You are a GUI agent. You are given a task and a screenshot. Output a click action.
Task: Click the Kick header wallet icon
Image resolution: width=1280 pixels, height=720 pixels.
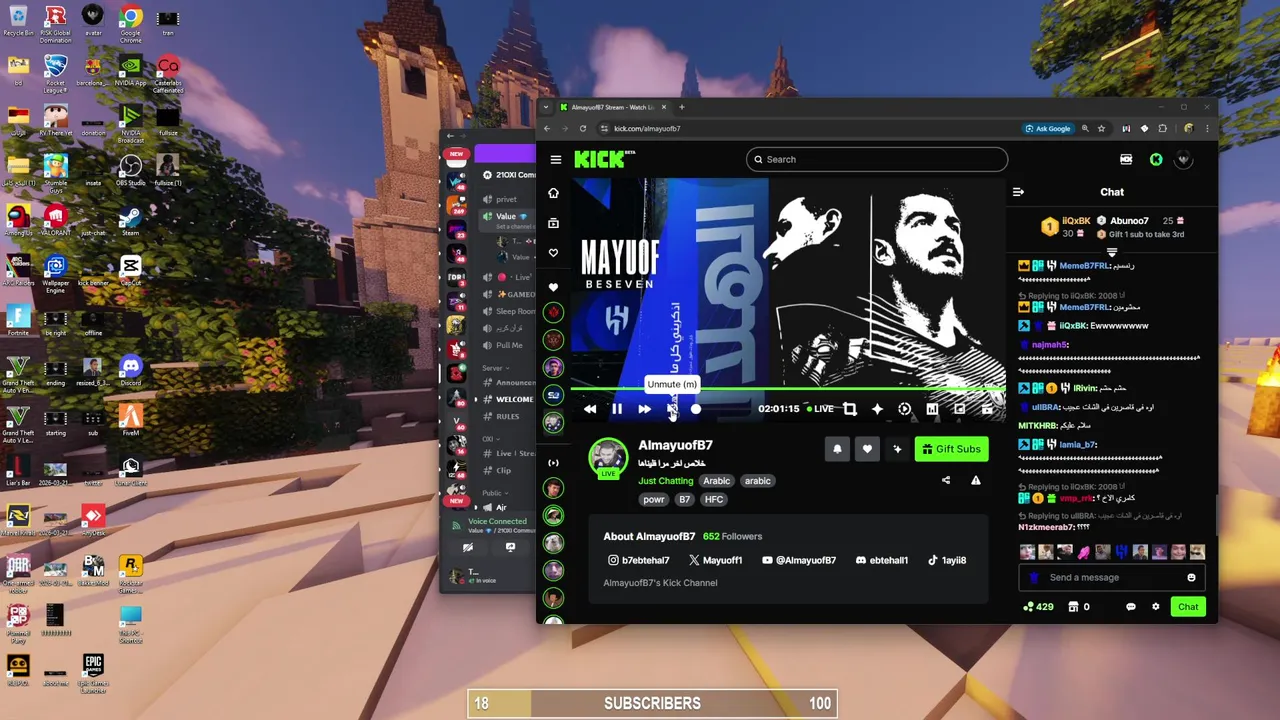(x=1126, y=159)
